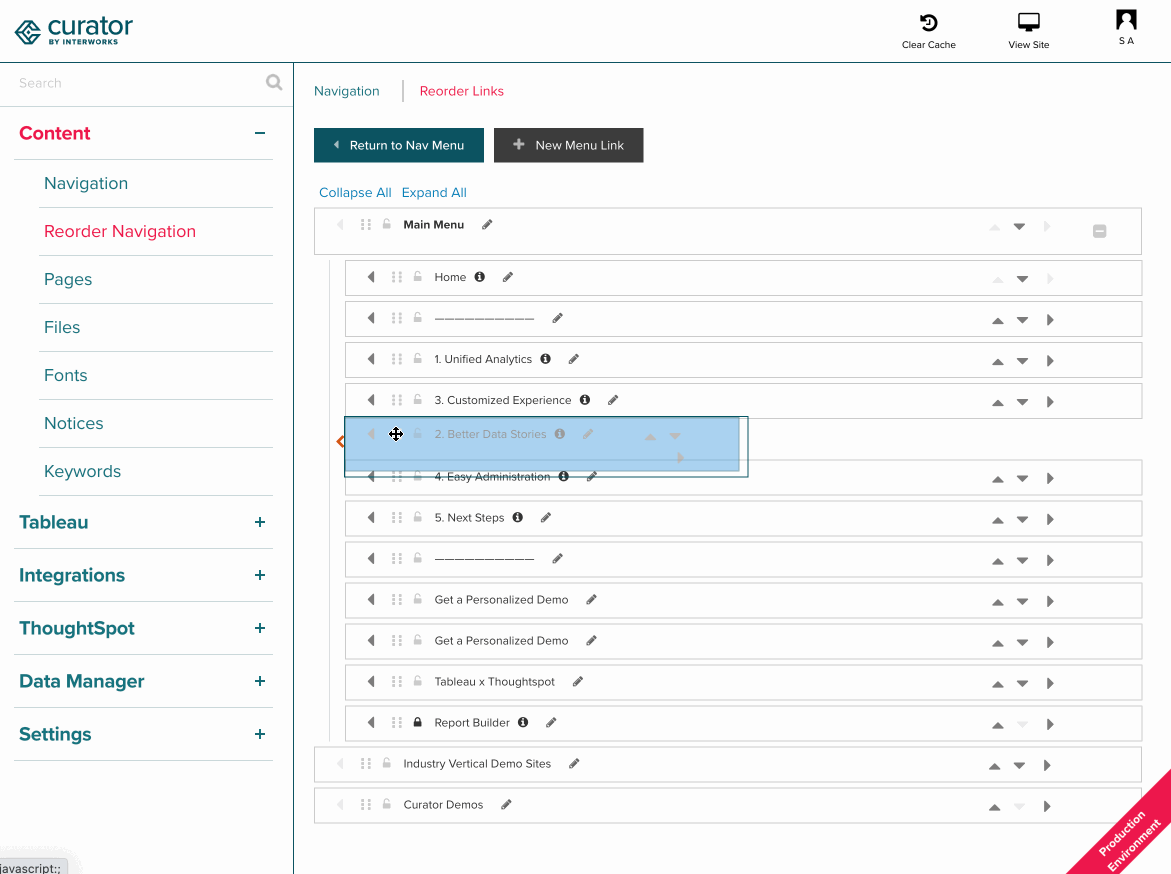Toggle the lock on Main Menu

386,224
